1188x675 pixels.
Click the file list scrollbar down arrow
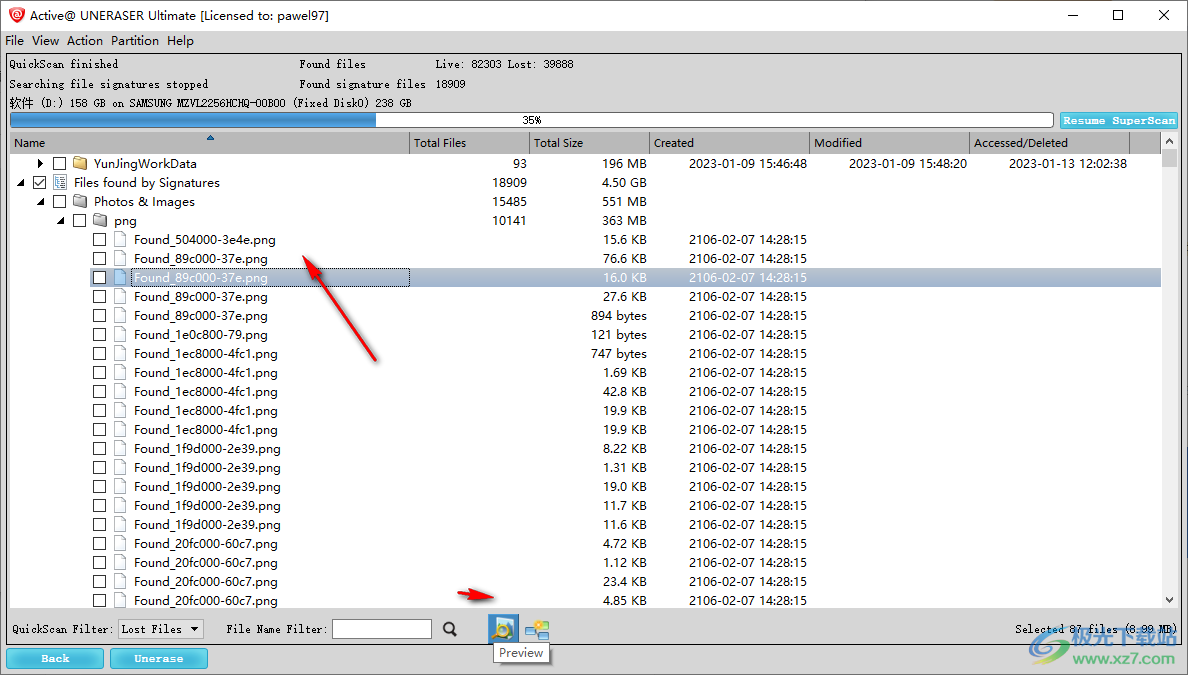(x=1169, y=599)
